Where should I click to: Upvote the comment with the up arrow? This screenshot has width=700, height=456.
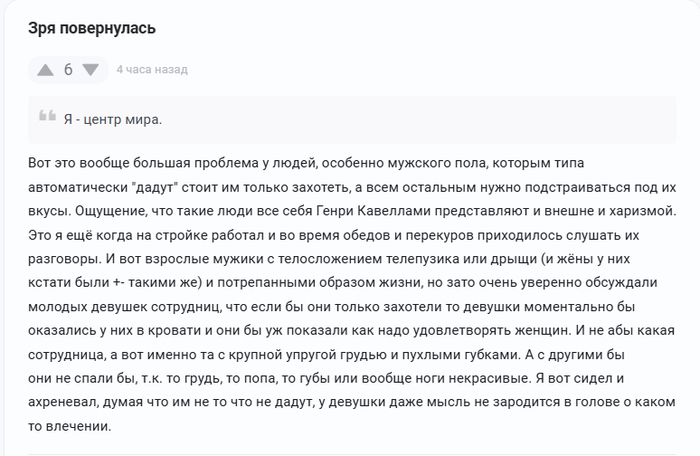46,70
